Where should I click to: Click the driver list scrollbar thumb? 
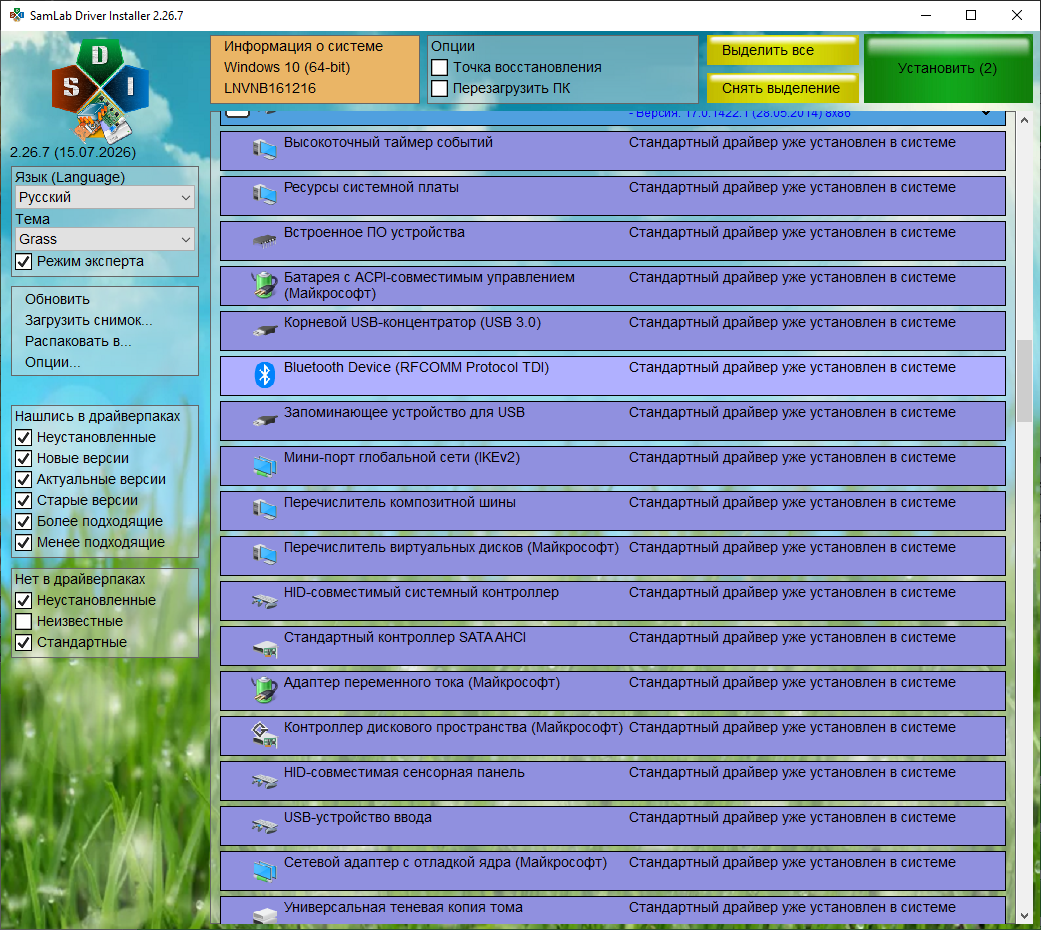point(1024,380)
